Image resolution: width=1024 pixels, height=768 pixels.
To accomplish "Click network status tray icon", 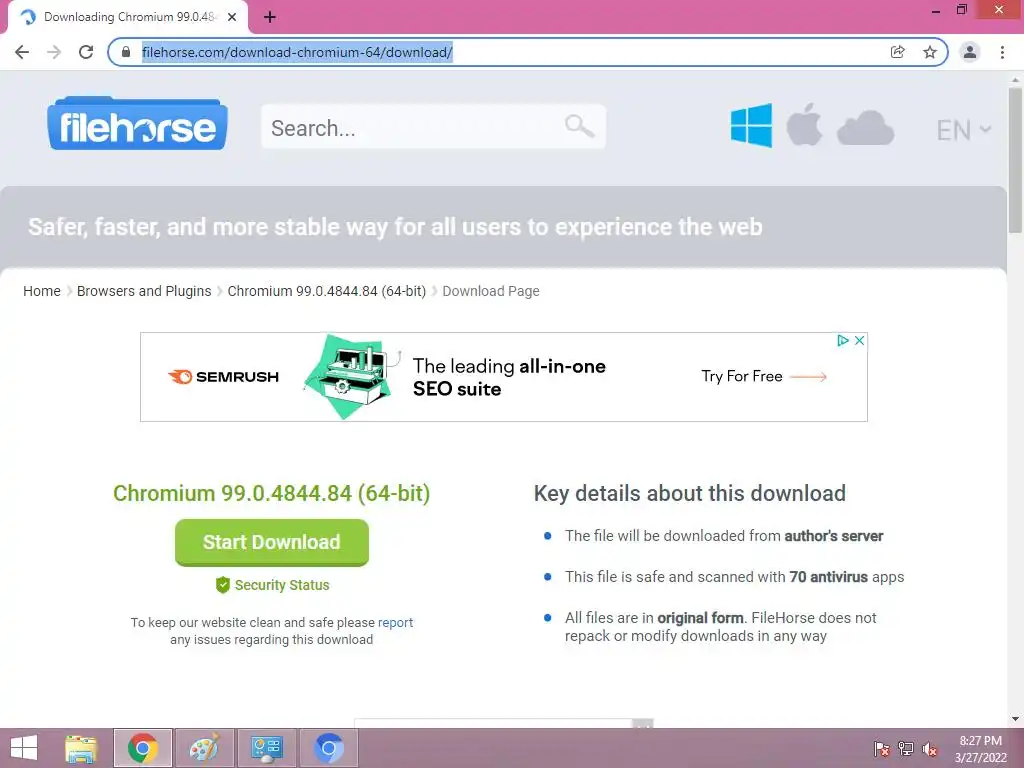I will (x=906, y=749).
